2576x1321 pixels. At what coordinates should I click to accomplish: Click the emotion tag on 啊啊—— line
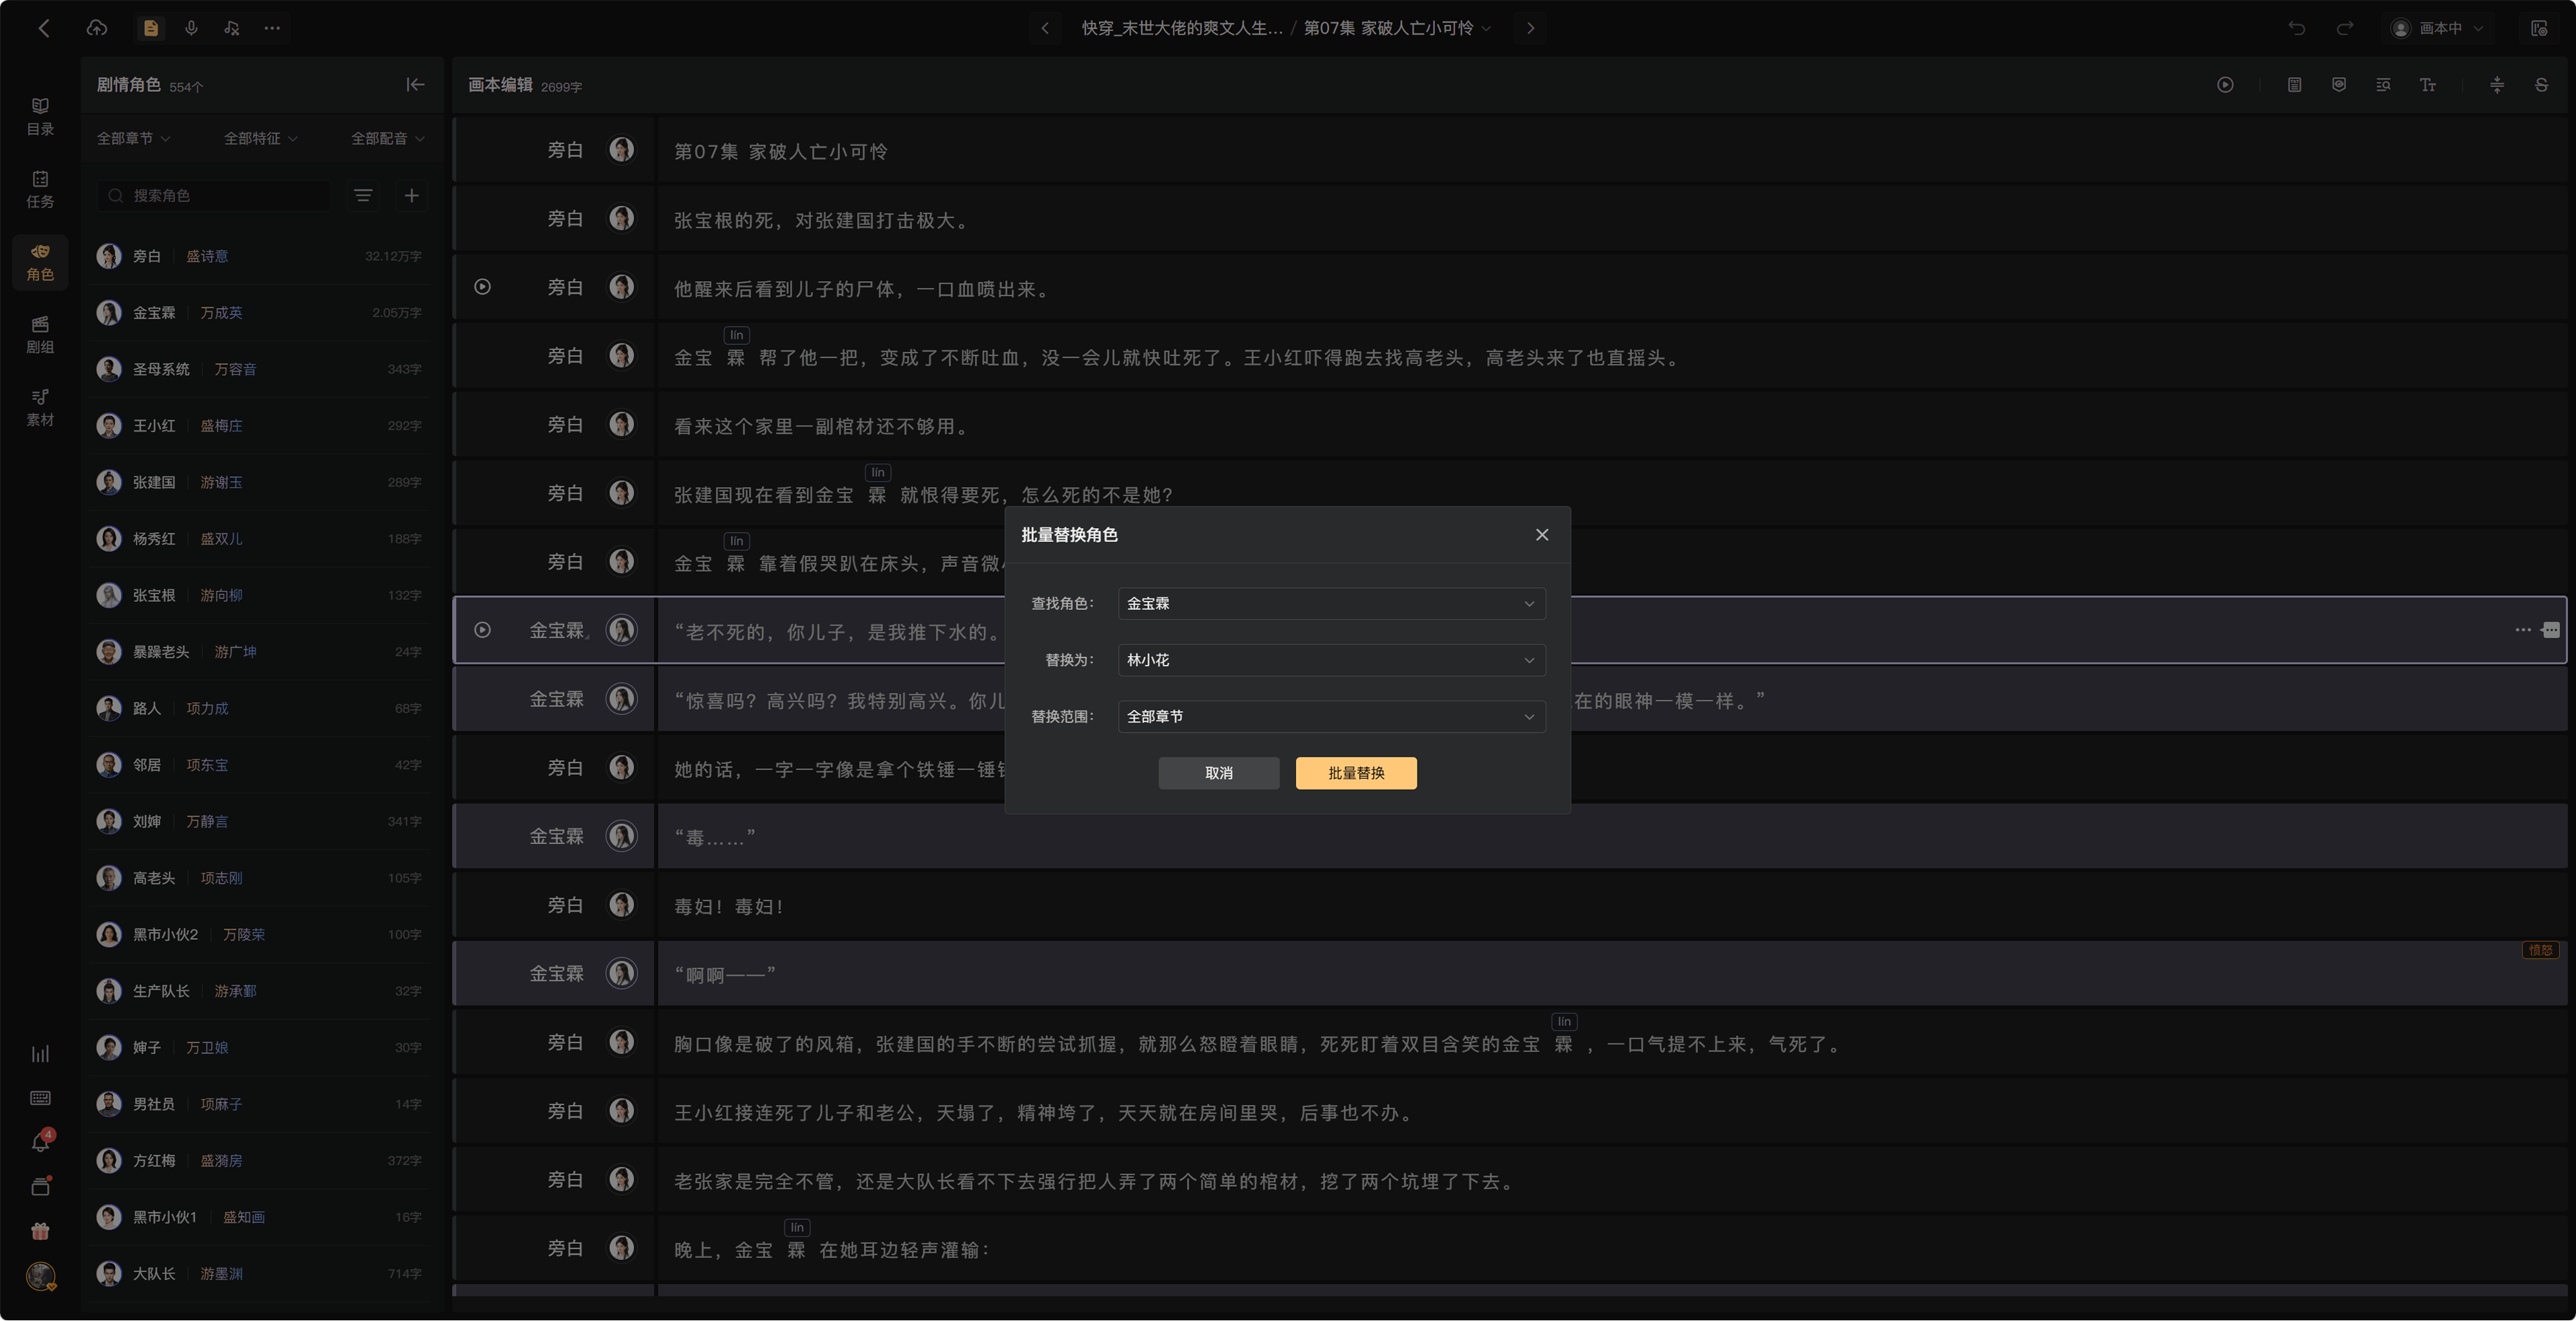pyautogui.click(x=2541, y=950)
